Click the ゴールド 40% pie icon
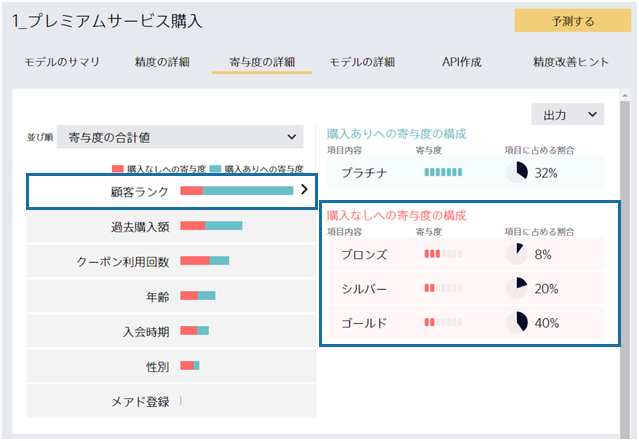639x441 pixels. coord(517,322)
